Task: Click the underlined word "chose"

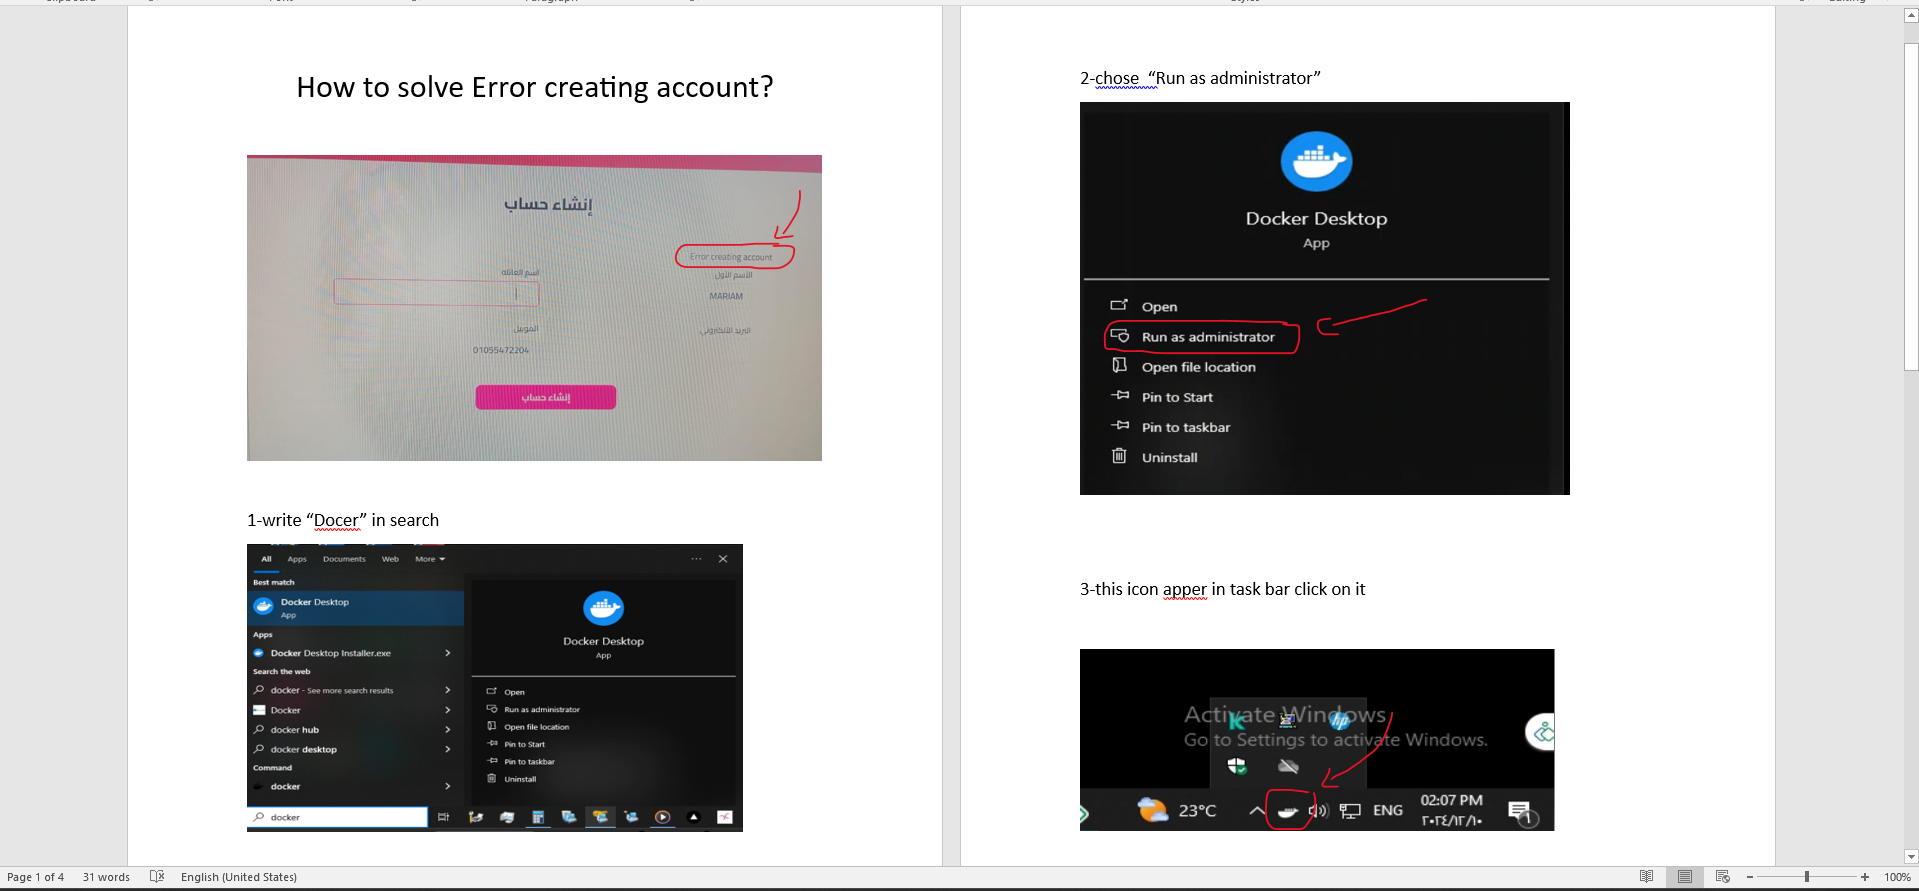Action: 1117,78
